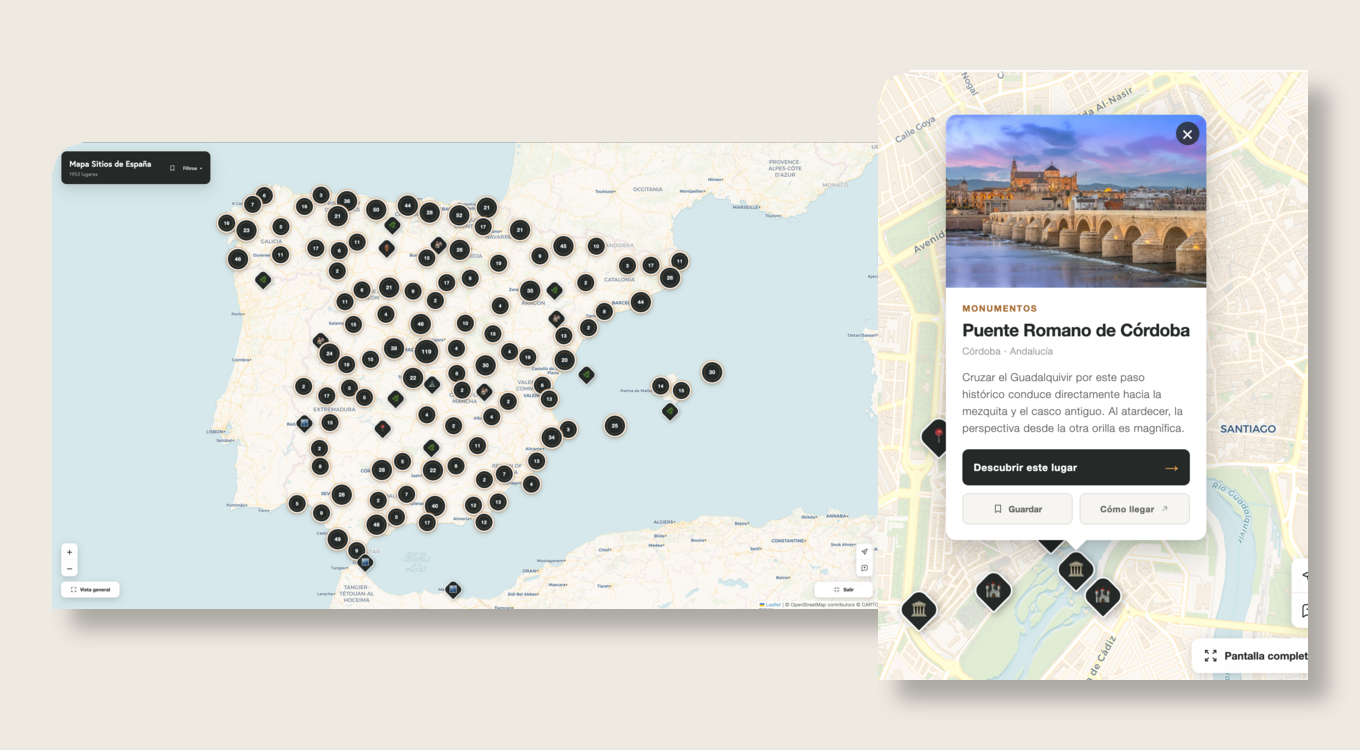Open the Mallorca cluster showing 14
The height and width of the screenshot is (750, 1360).
(x=660, y=386)
